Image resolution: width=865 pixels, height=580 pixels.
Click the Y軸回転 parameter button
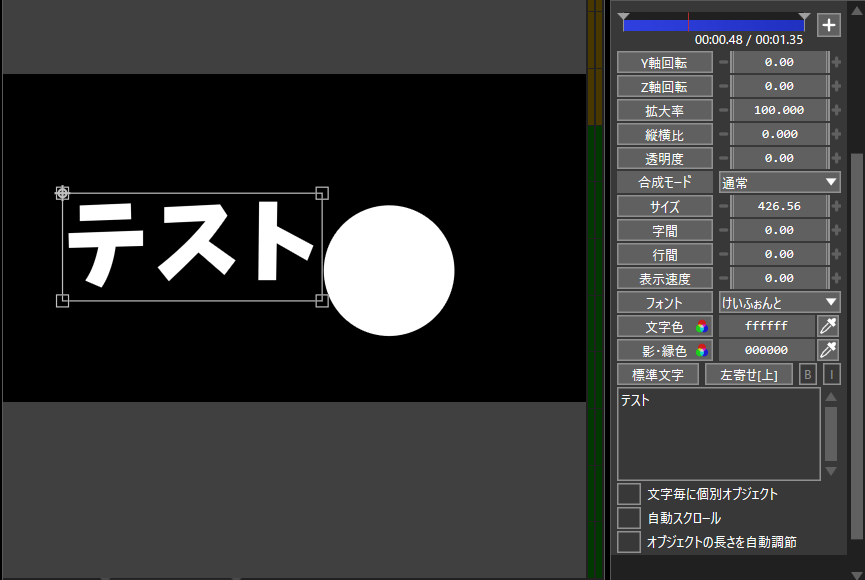663,62
